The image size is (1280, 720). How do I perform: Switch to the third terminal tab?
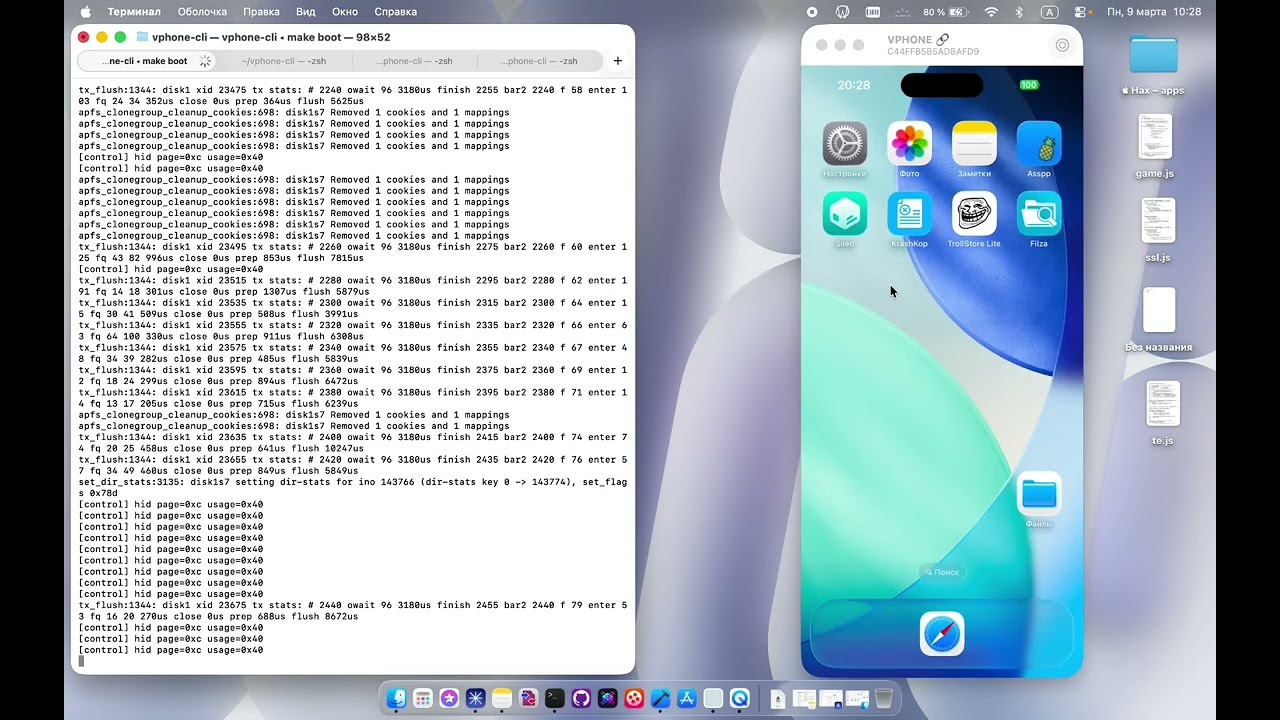coord(414,61)
